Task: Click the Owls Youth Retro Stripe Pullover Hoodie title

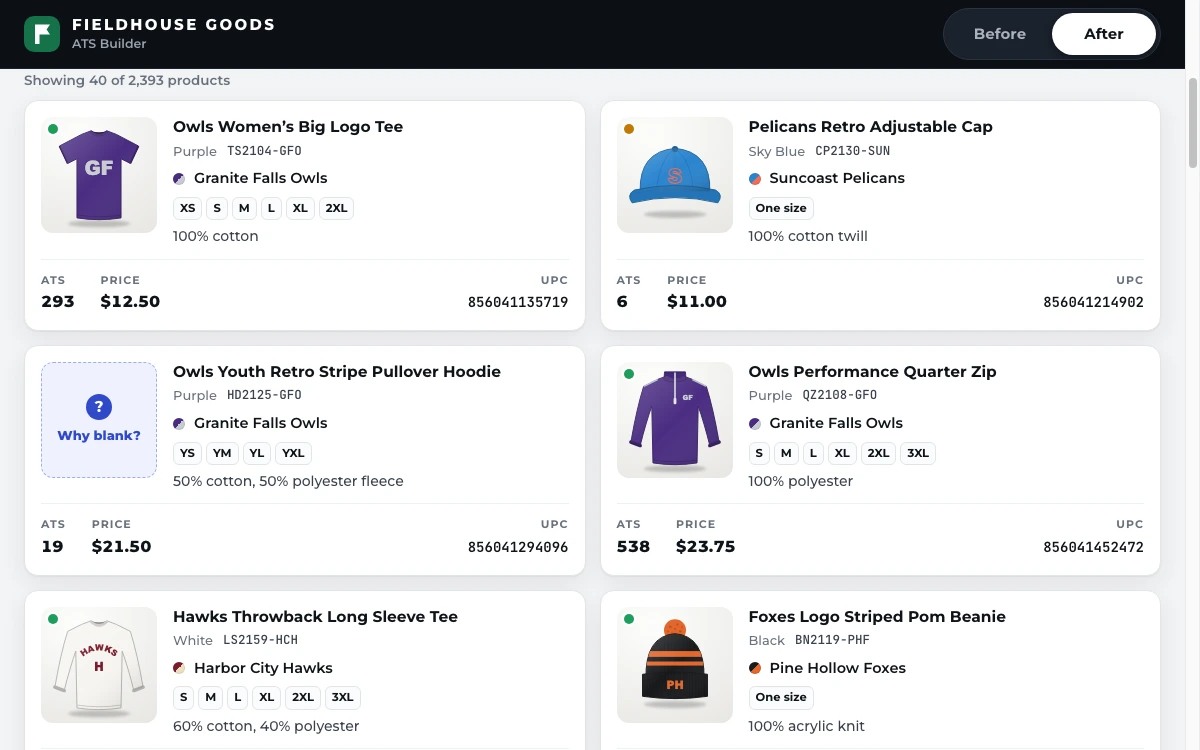Action: pos(337,372)
